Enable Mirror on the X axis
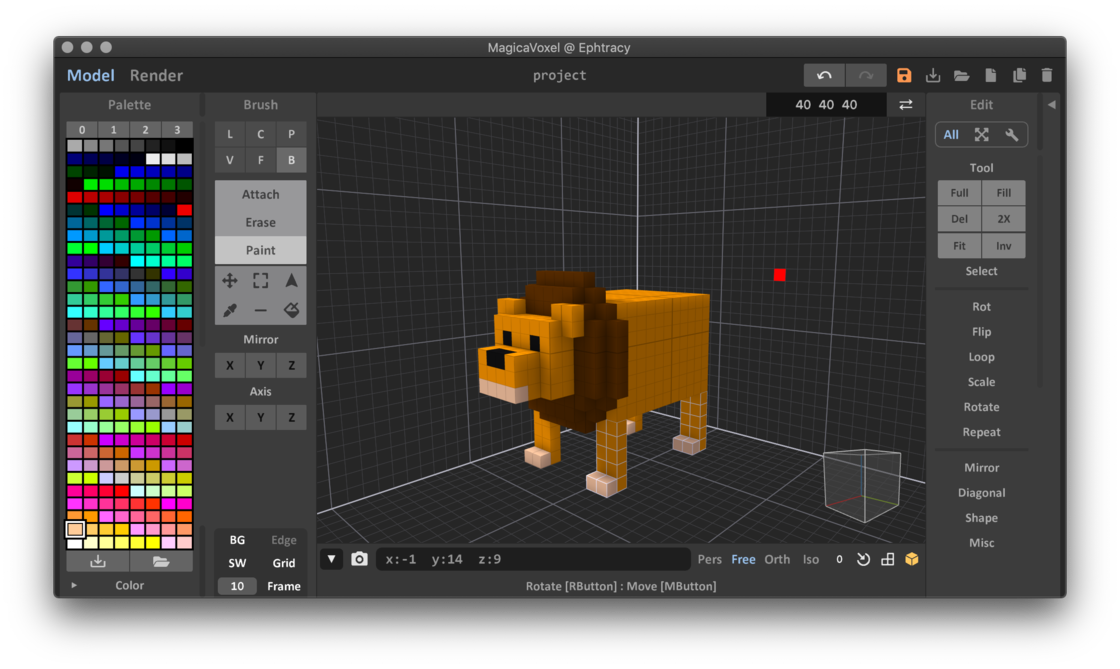This screenshot has height=669, width=1120. pyautogui.click(x=229, y=365)
